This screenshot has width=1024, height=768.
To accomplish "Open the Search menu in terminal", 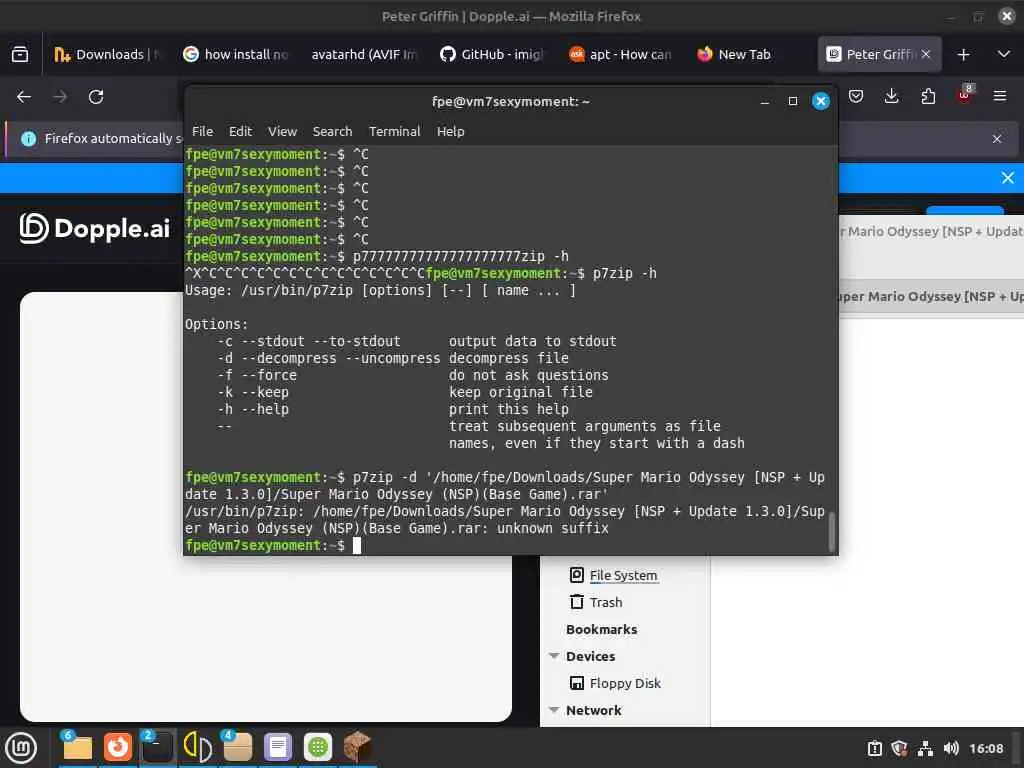I will pos(332,131).
